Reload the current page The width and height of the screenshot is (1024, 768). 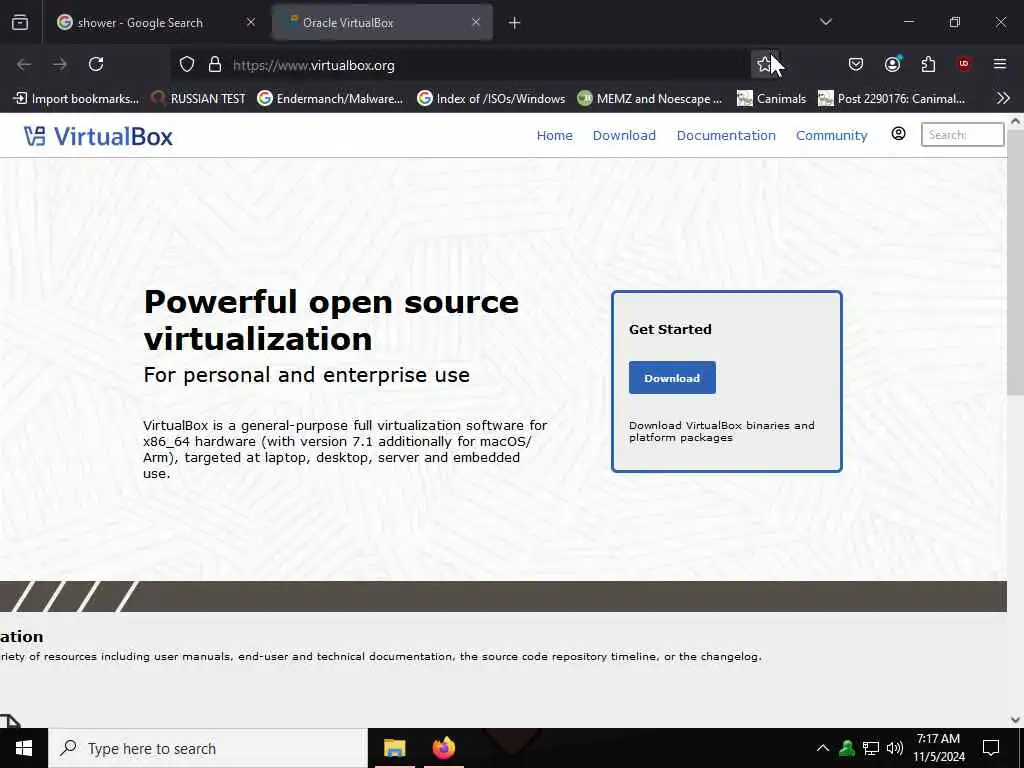tap(96, 64)
